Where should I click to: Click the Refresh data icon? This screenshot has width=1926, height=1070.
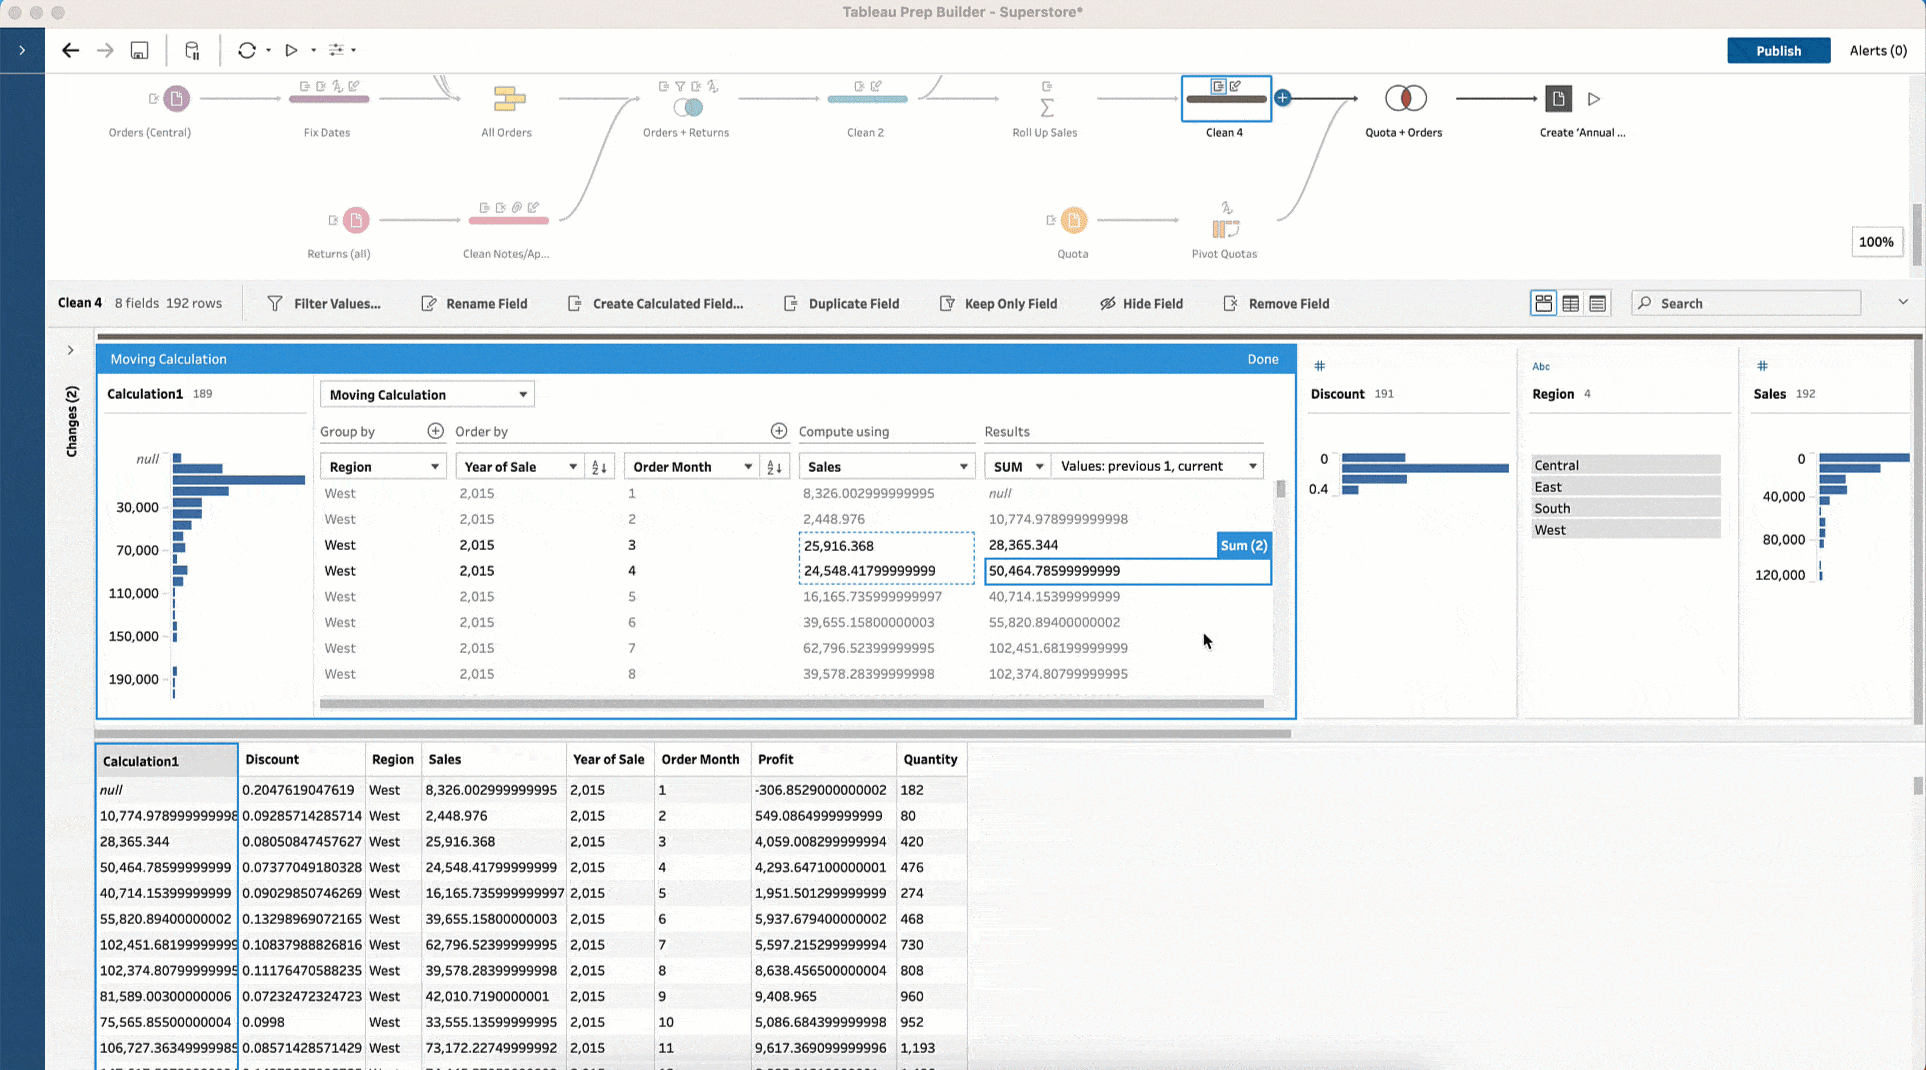coord(247,50)
